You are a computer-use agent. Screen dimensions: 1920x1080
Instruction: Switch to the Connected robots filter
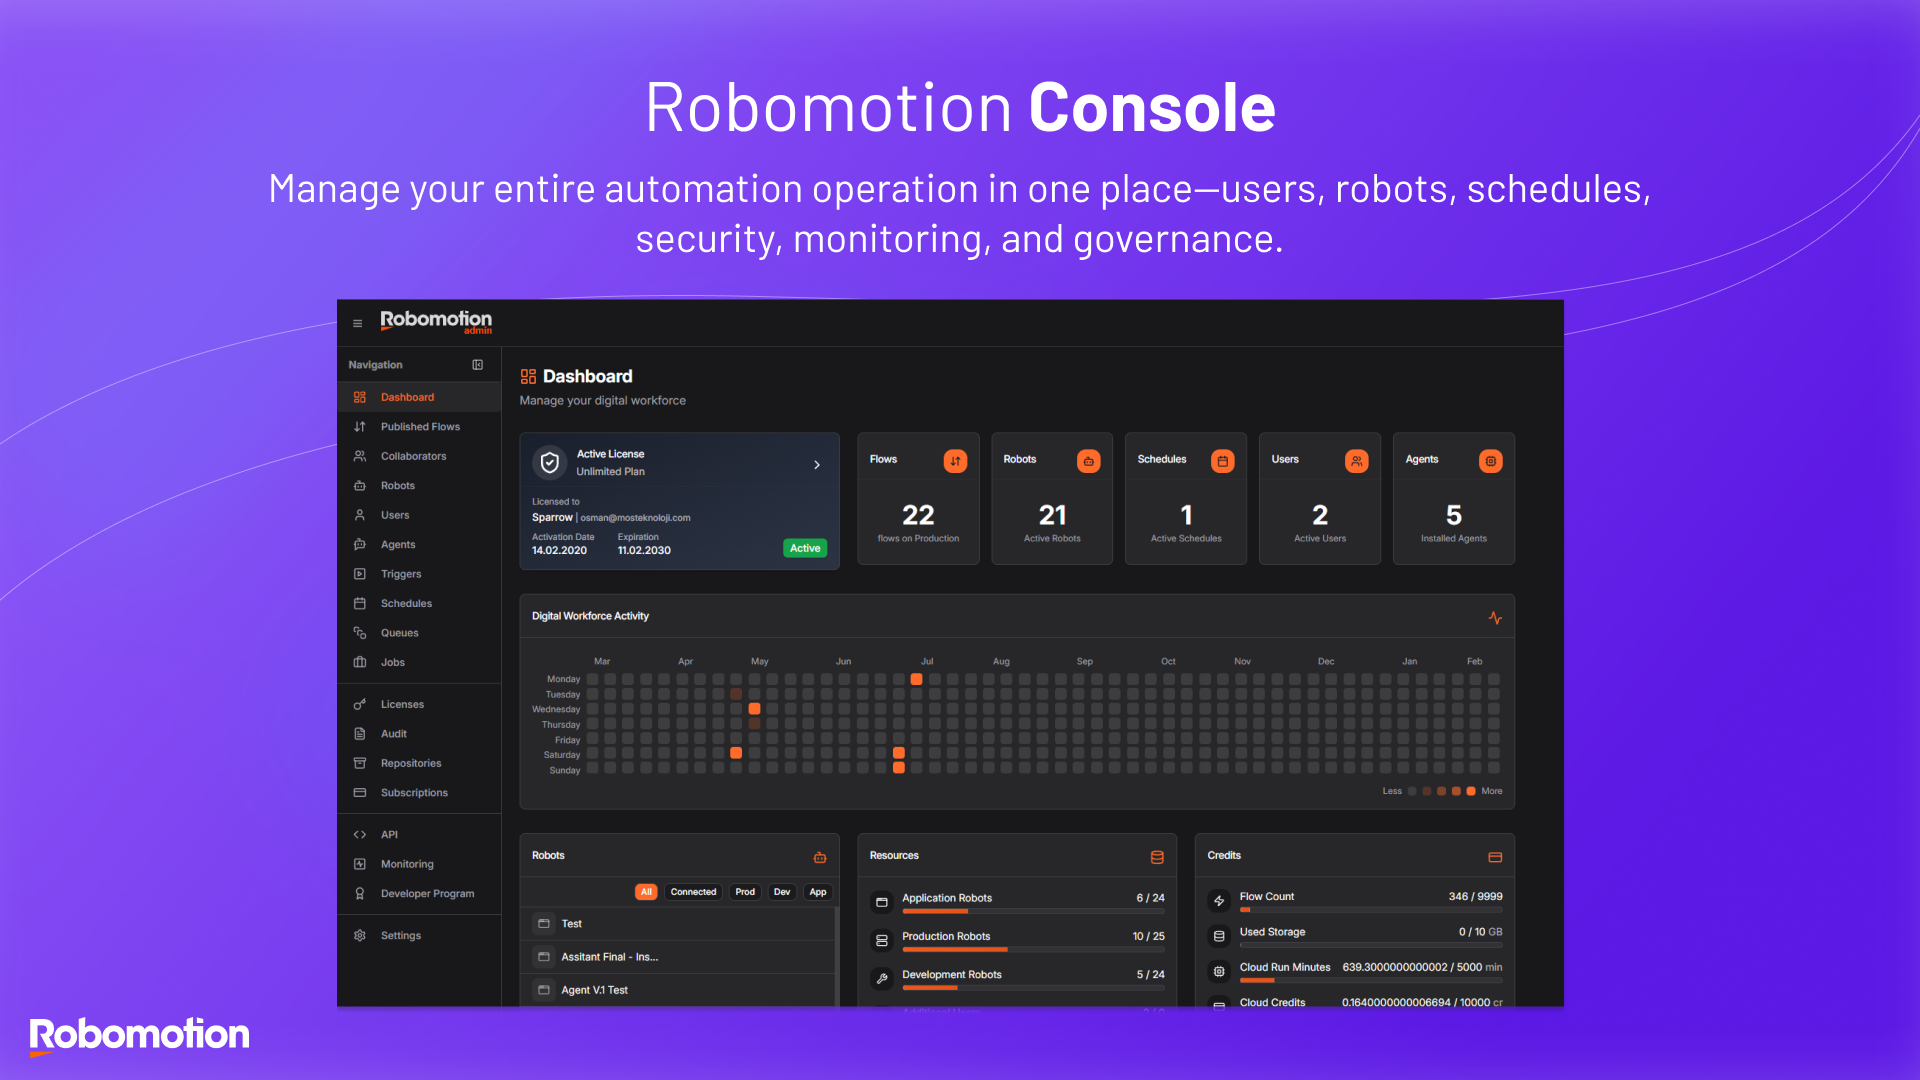point(692,891)
